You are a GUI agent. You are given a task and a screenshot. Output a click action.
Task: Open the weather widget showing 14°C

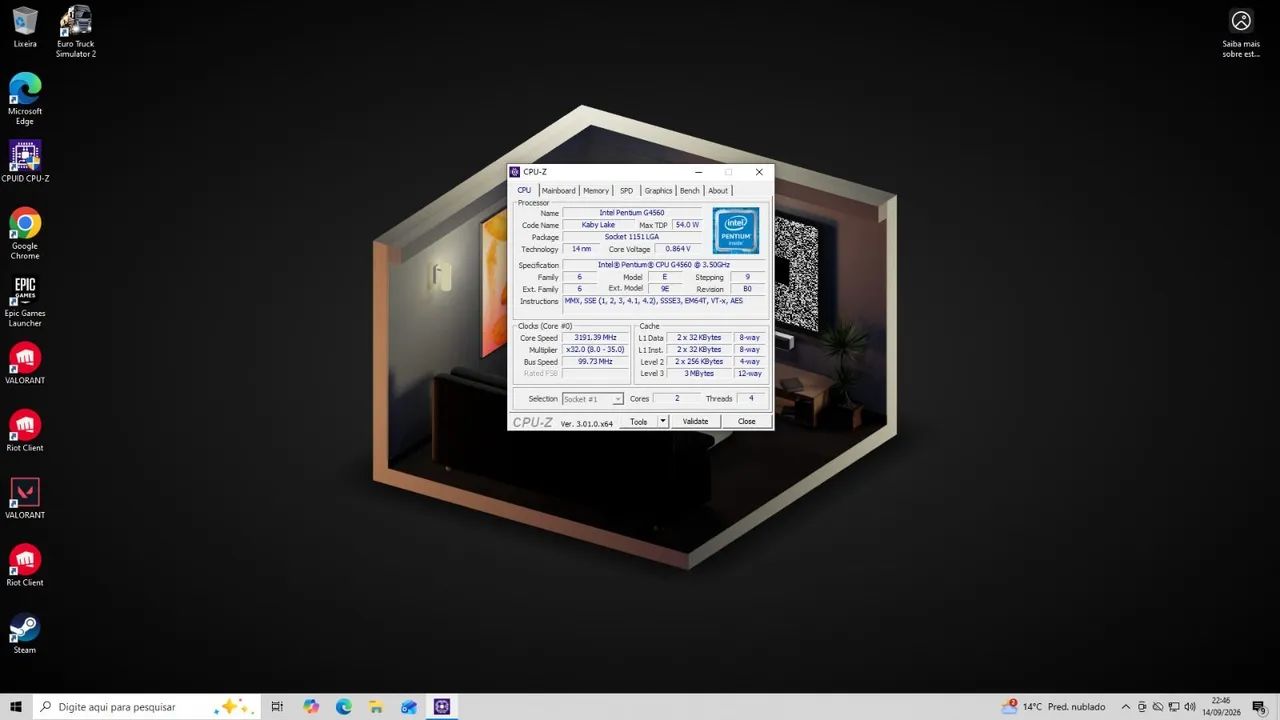pyautogui.click(x=1053, y=707)
